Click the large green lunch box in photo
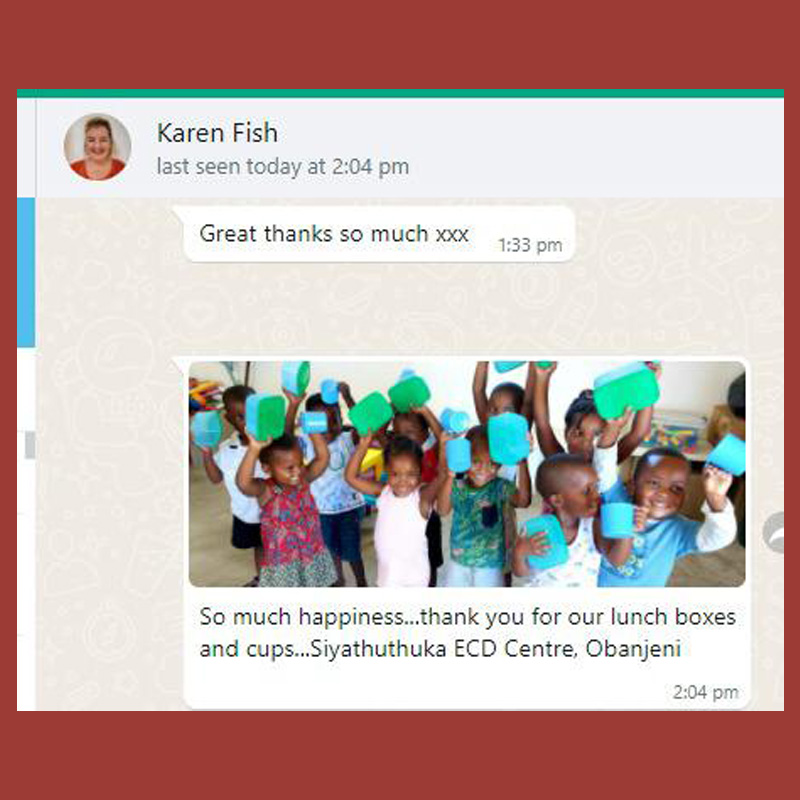Viewport: 800px width, 800px height. [x=626, y=390]
